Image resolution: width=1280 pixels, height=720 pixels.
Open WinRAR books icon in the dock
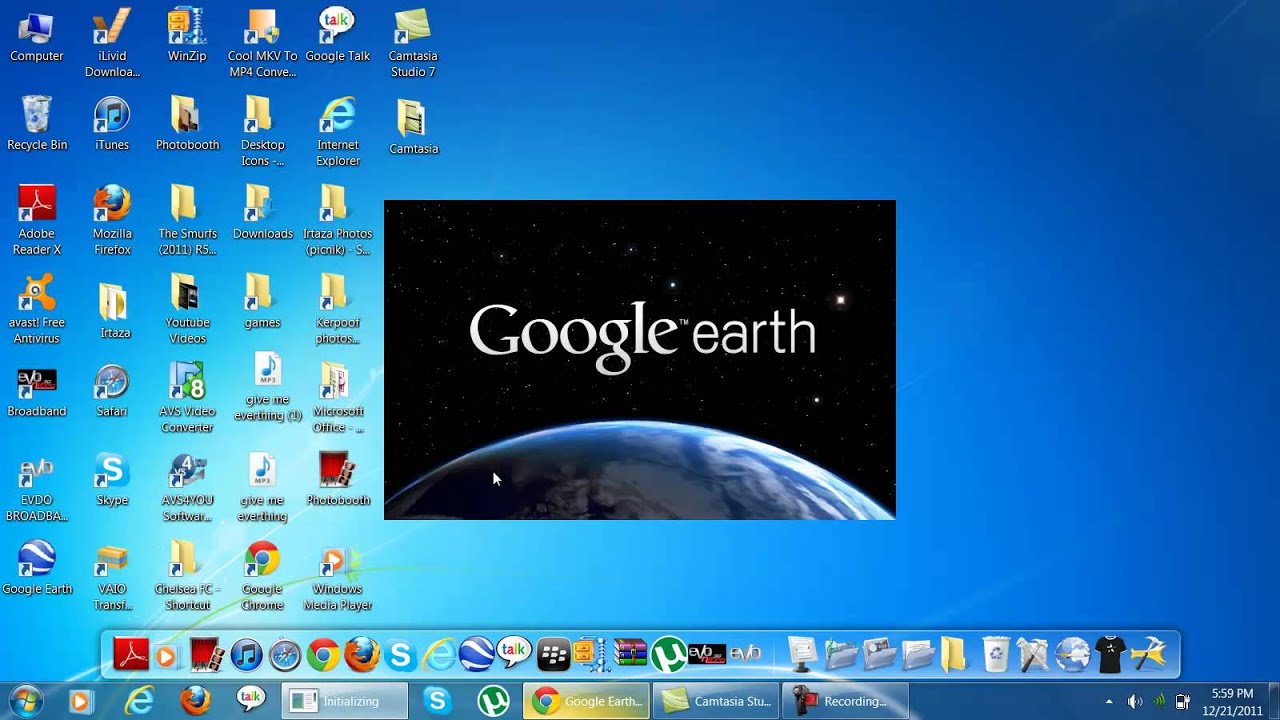630,655
